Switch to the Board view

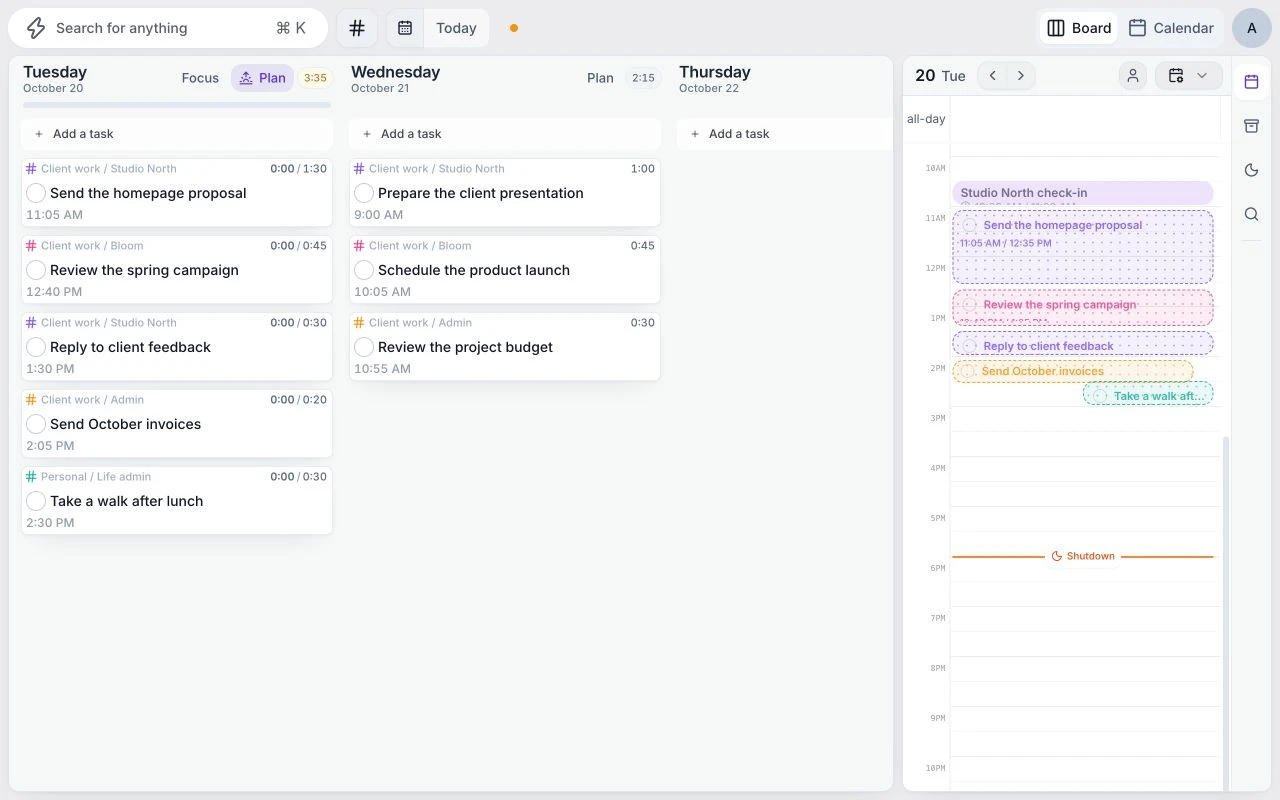[1079, 28]
